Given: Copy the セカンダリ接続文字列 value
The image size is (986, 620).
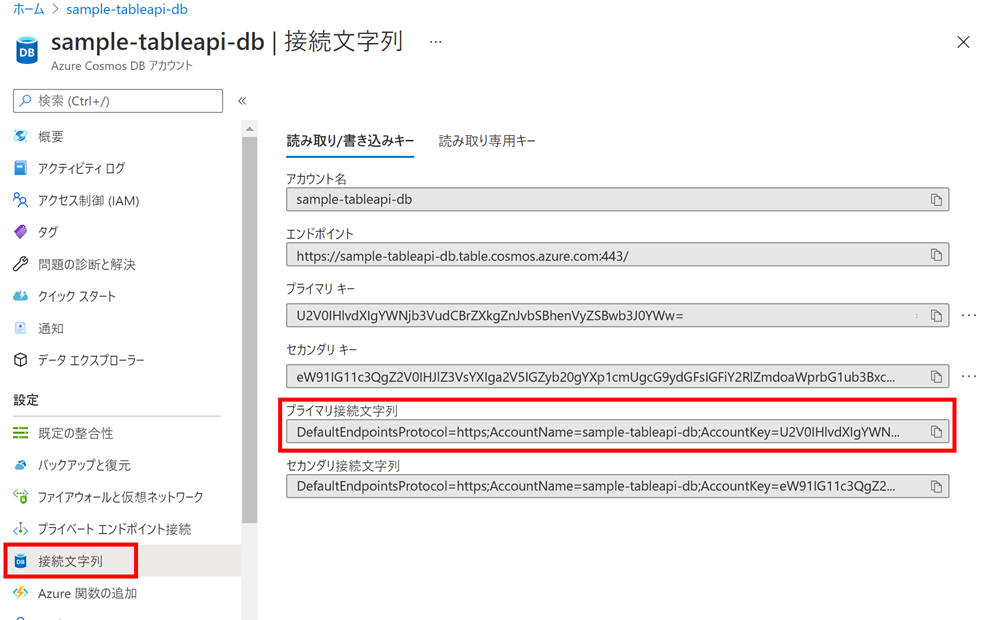Looking at the screenshot, I should (936, 487).
